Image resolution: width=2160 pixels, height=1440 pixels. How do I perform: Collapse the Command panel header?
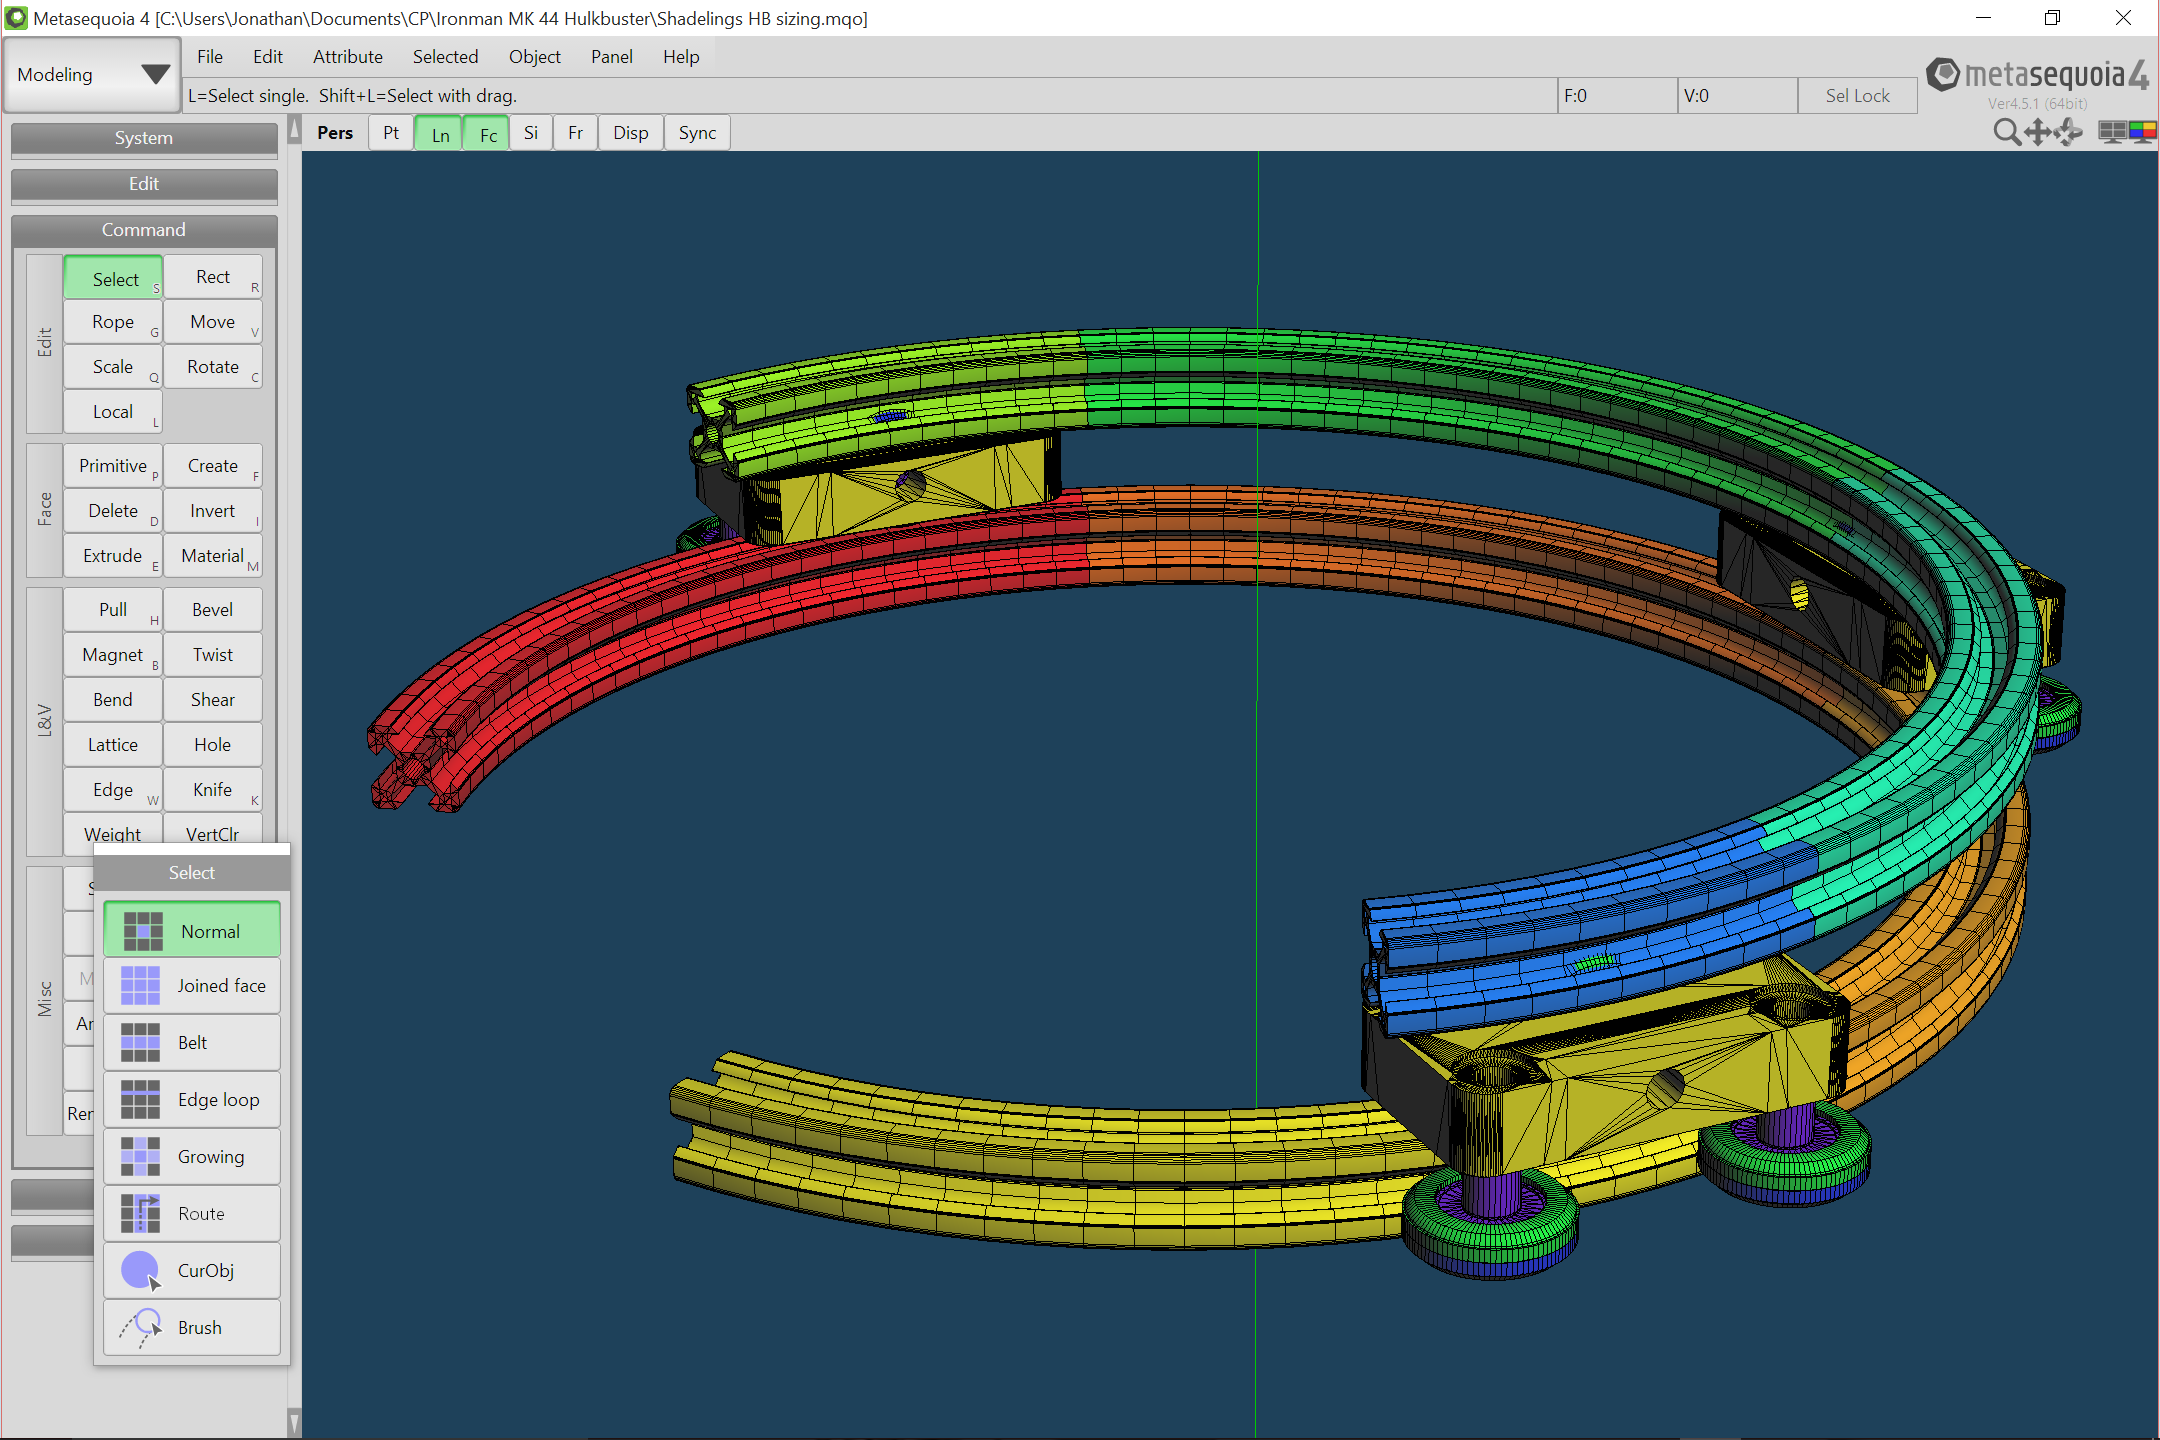click(144, 230)
